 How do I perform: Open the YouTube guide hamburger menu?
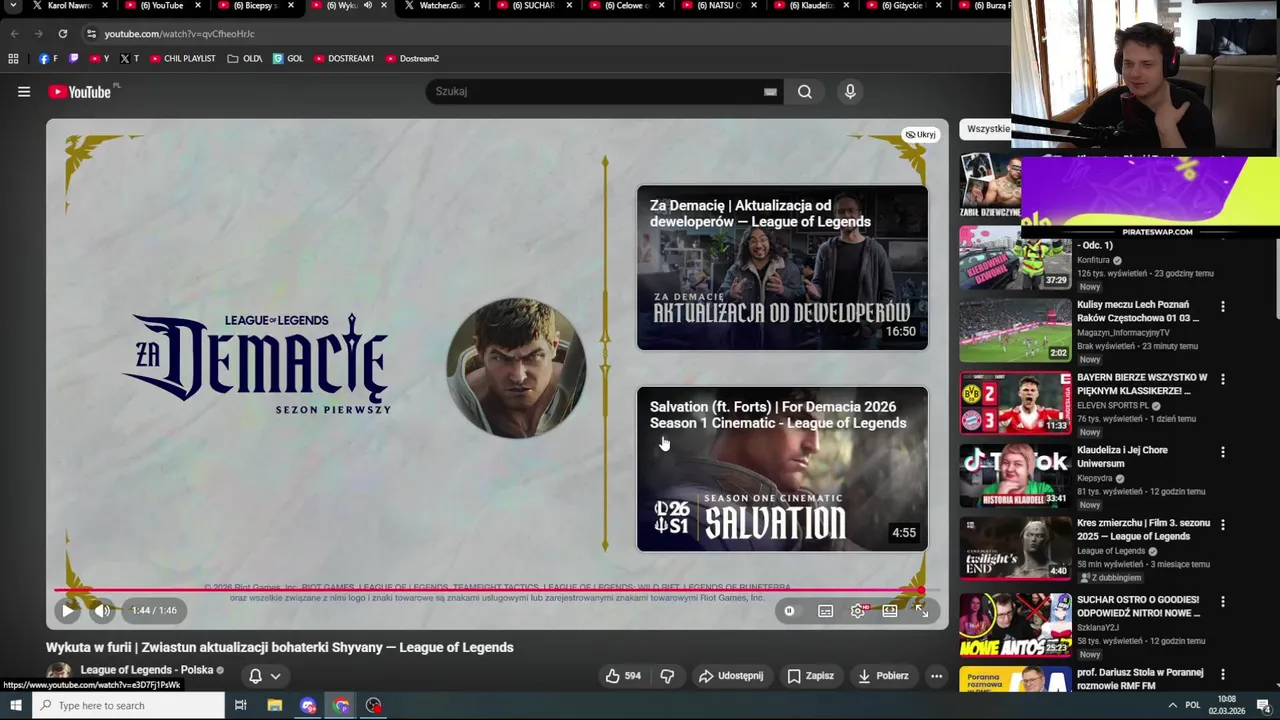click(x=24, y=92)
